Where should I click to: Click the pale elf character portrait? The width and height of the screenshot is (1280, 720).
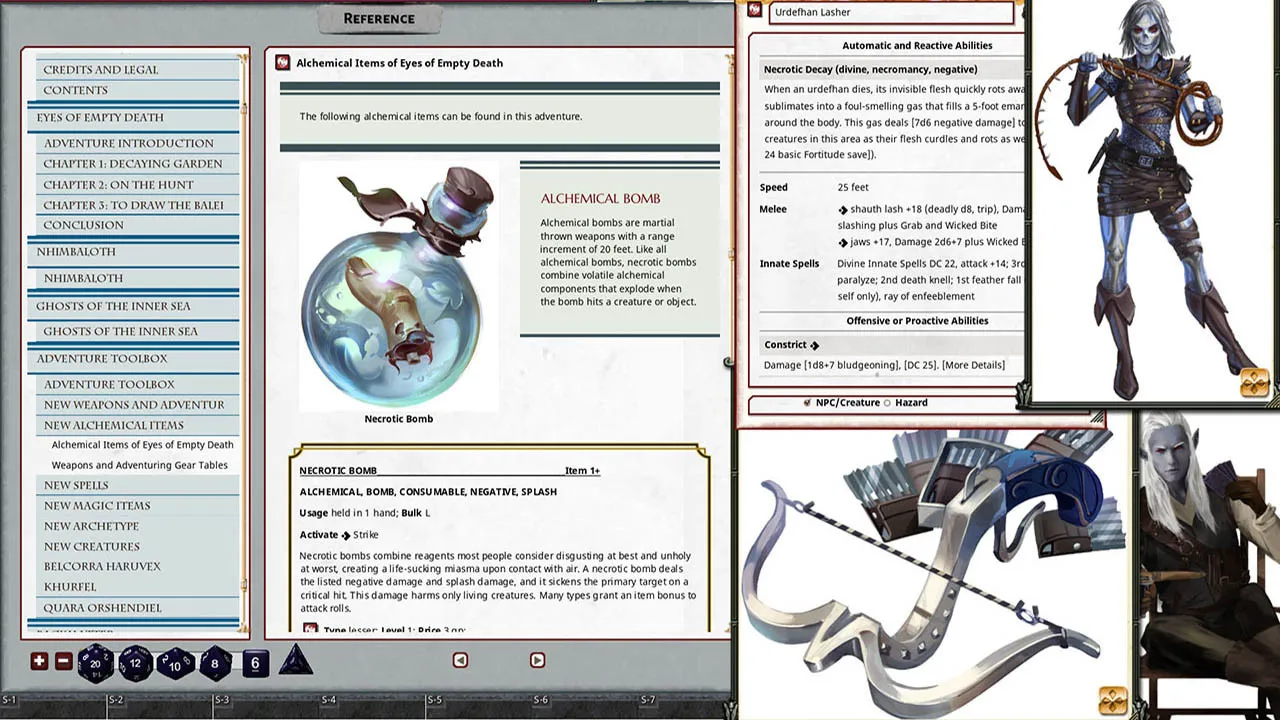pos(1208,565)
